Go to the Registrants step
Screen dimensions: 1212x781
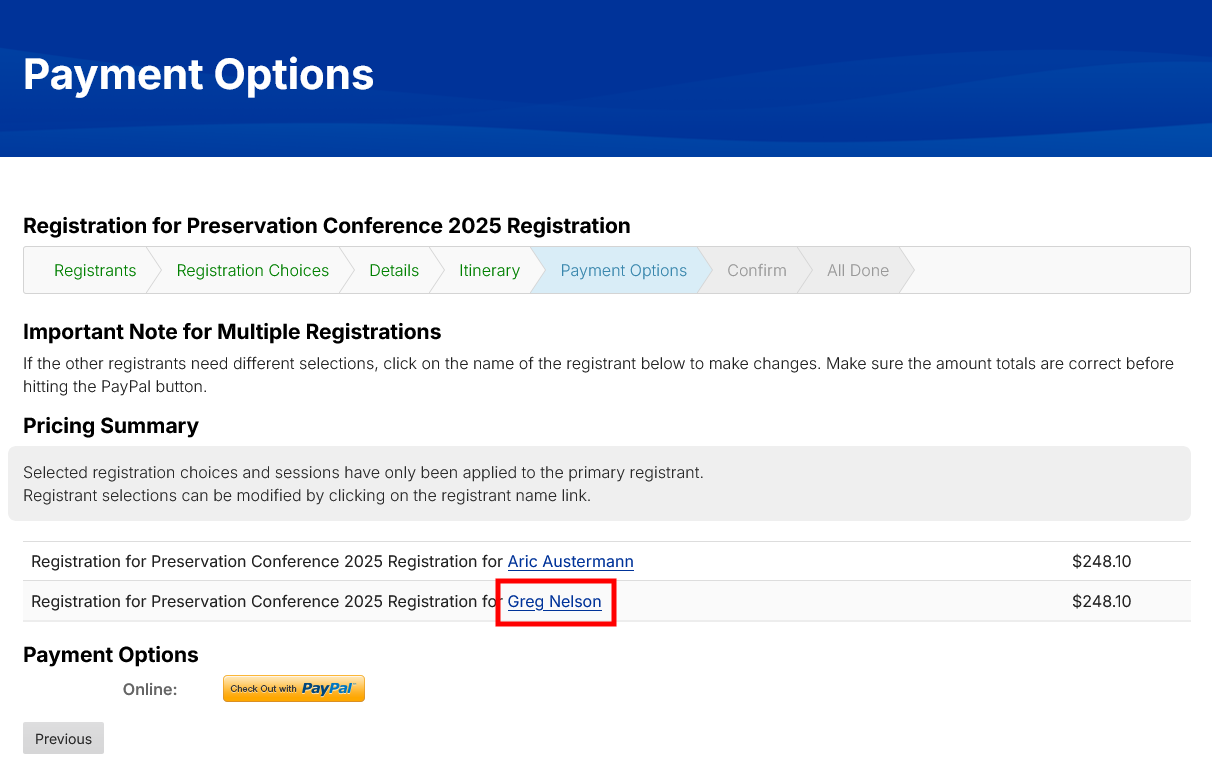[x=95, y=270]
